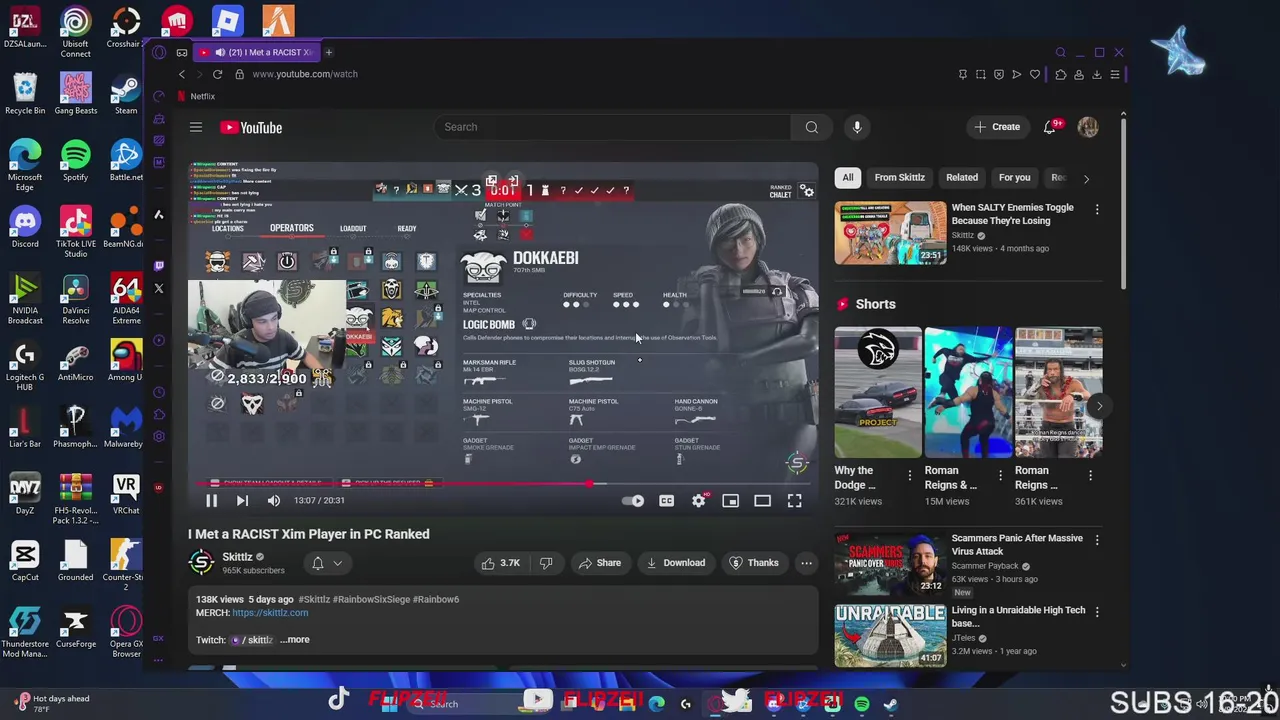
Task: Search with voice microphone
Action: 857,127
